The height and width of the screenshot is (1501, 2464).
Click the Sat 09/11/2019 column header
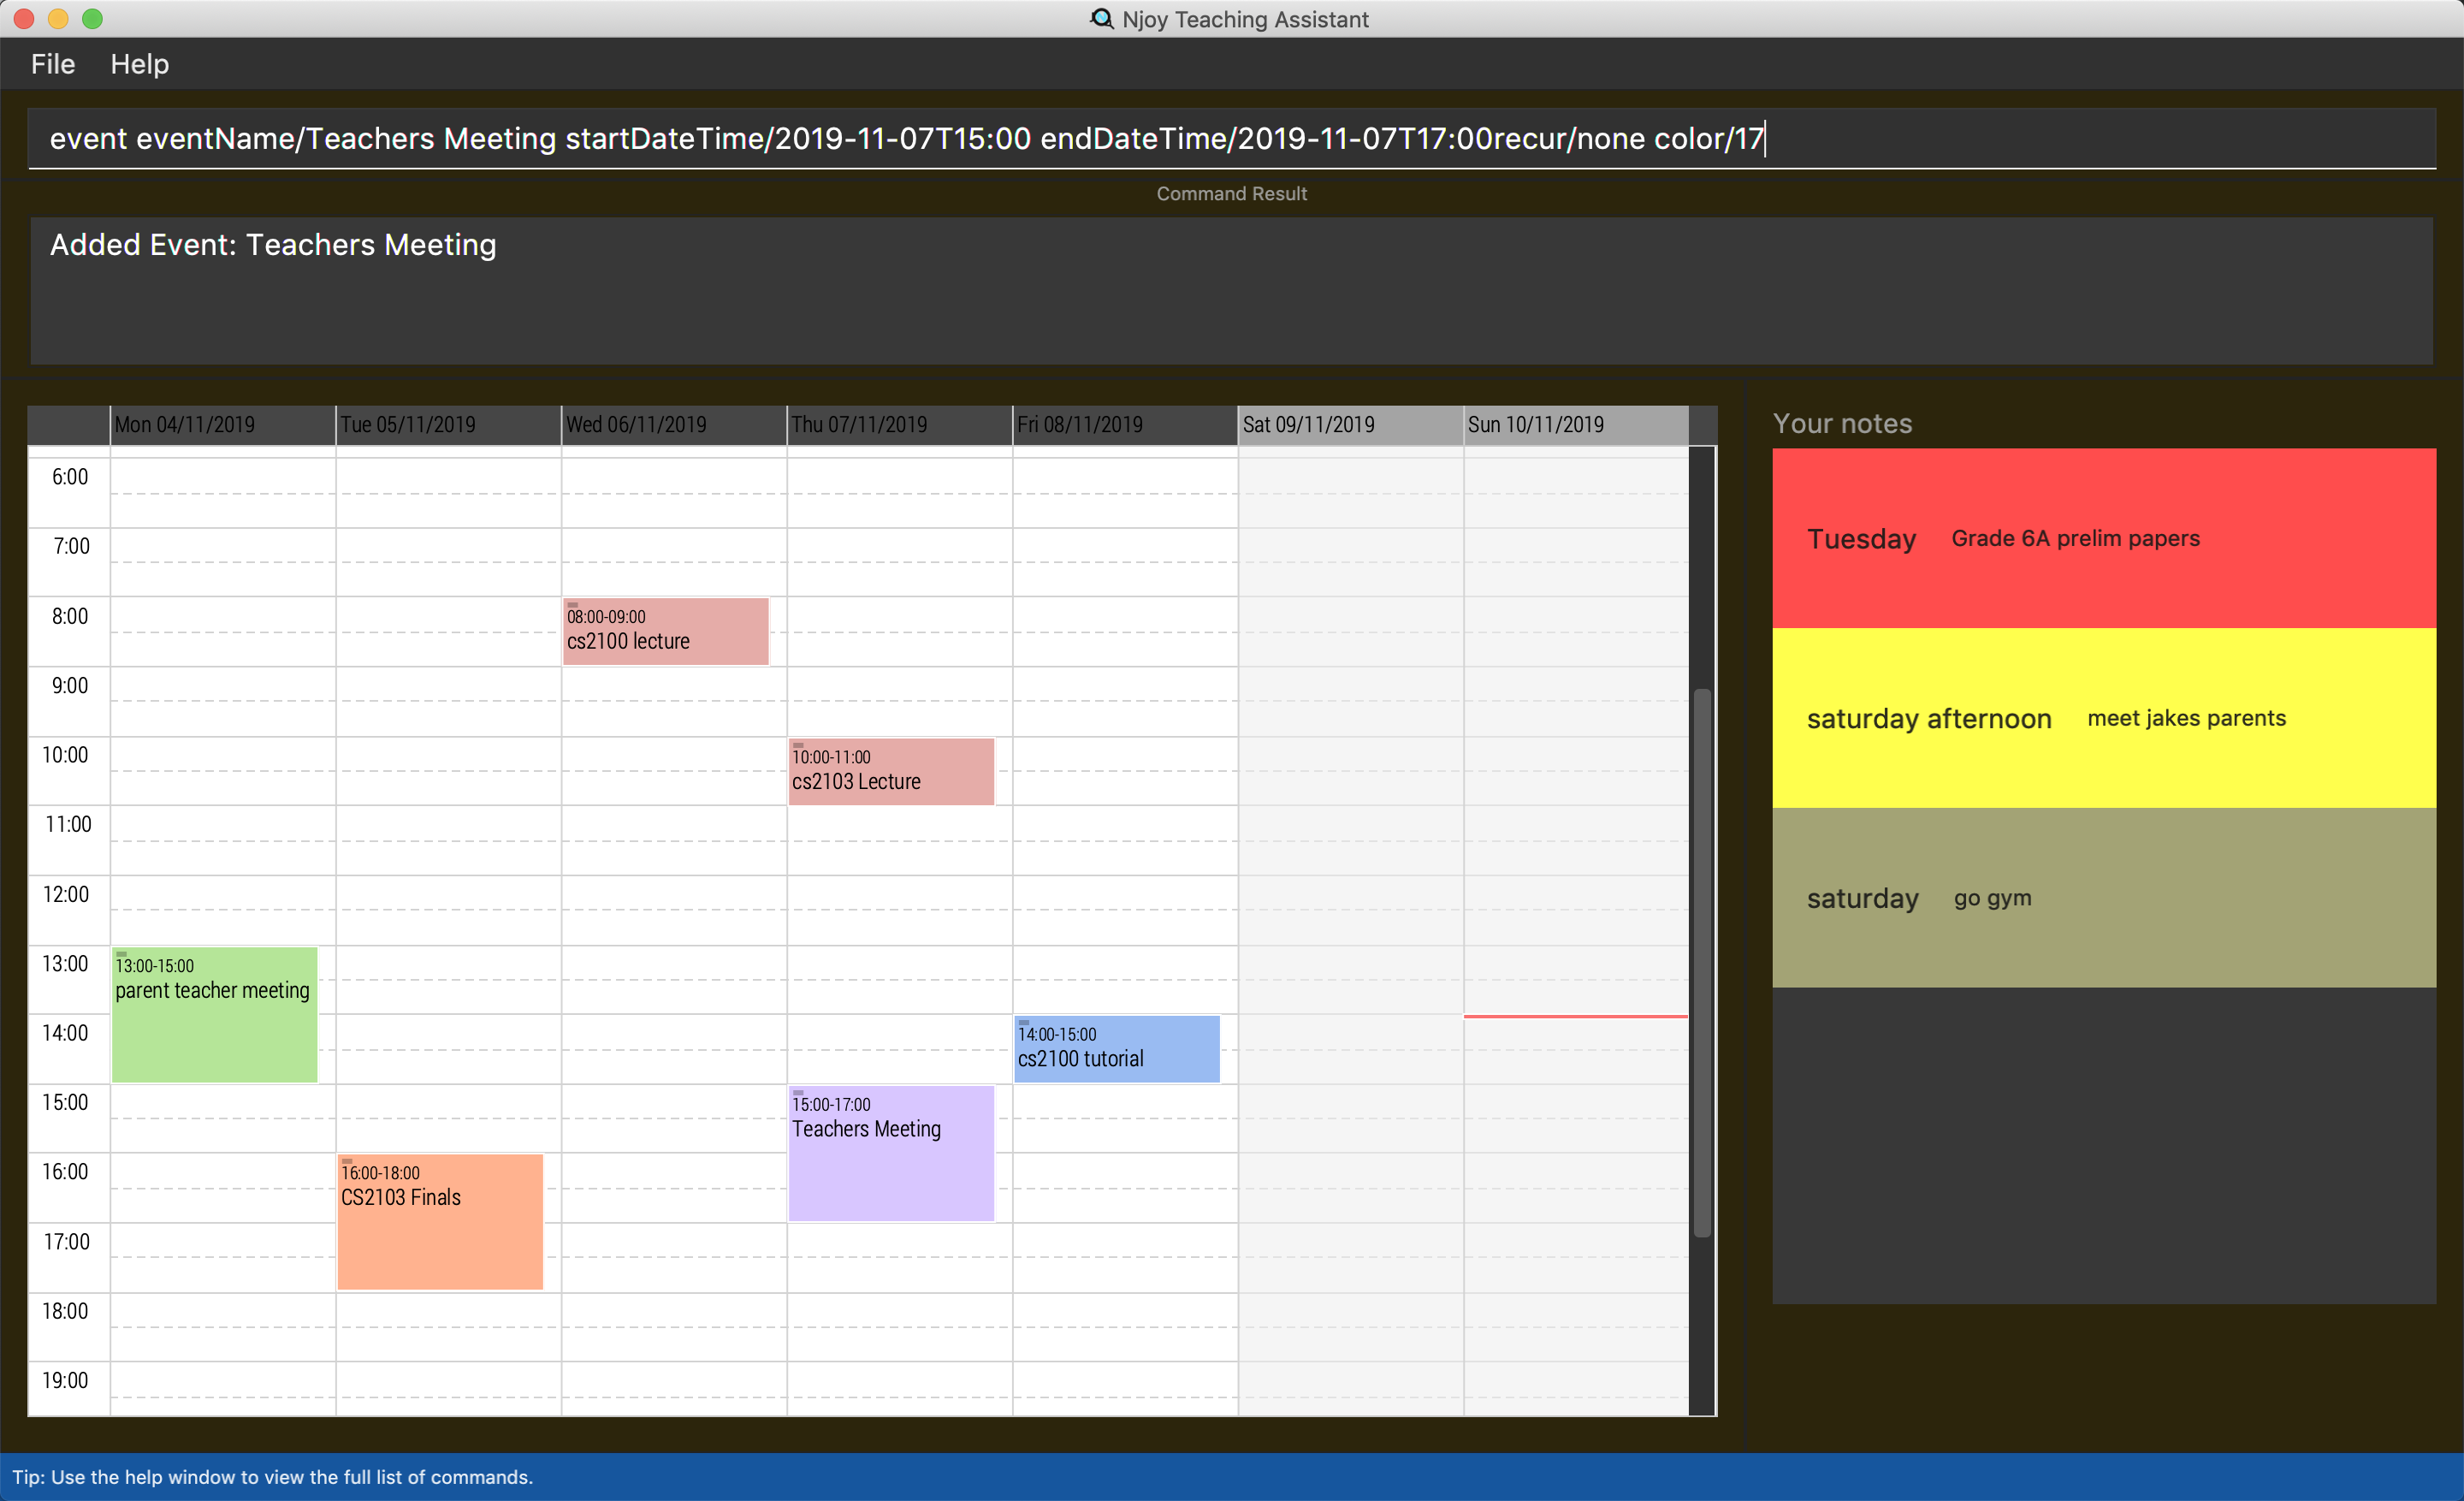click(1350, 425)
